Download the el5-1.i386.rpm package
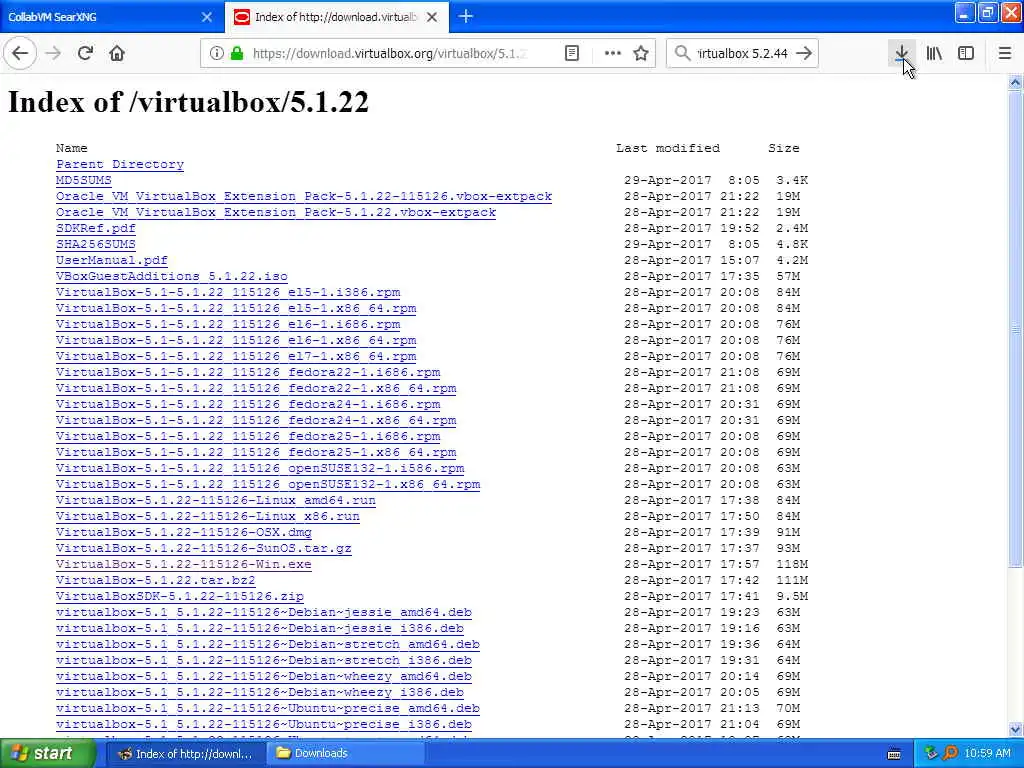The height and width of the screenshot is (768, 1024). (x=228, y=292)
